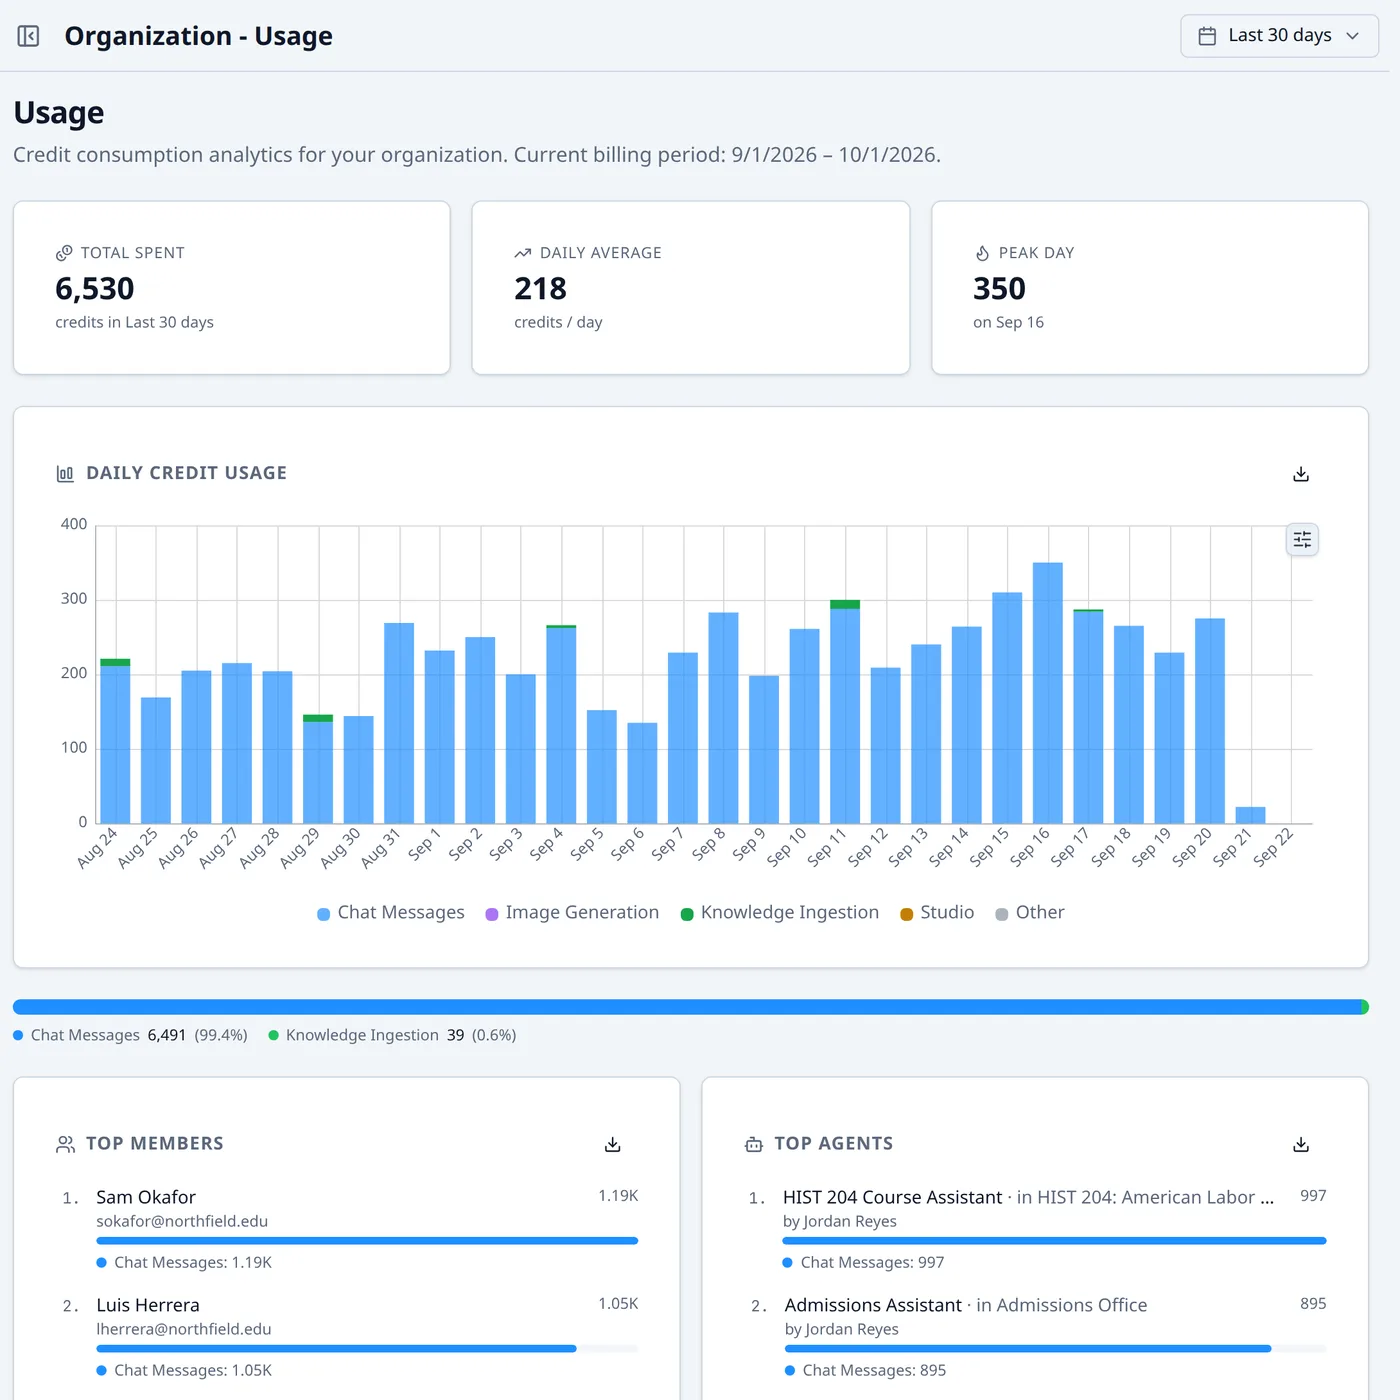Open Luis Herrera member entry

click(148, 1305)
